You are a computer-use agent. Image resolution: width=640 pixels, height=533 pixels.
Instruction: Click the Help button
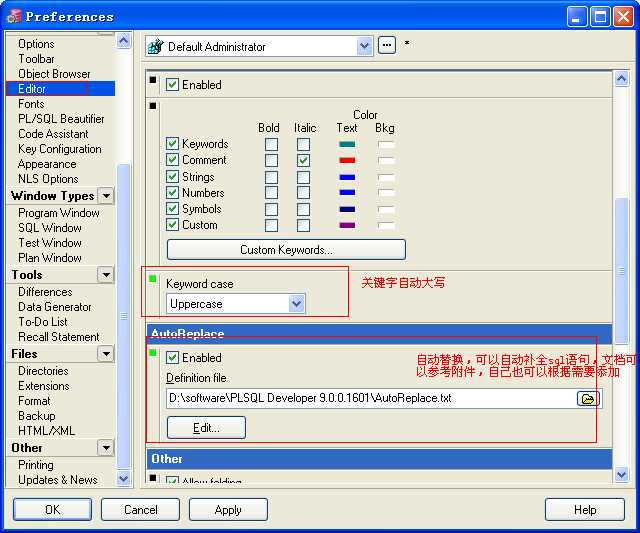[x=585, y=509]
